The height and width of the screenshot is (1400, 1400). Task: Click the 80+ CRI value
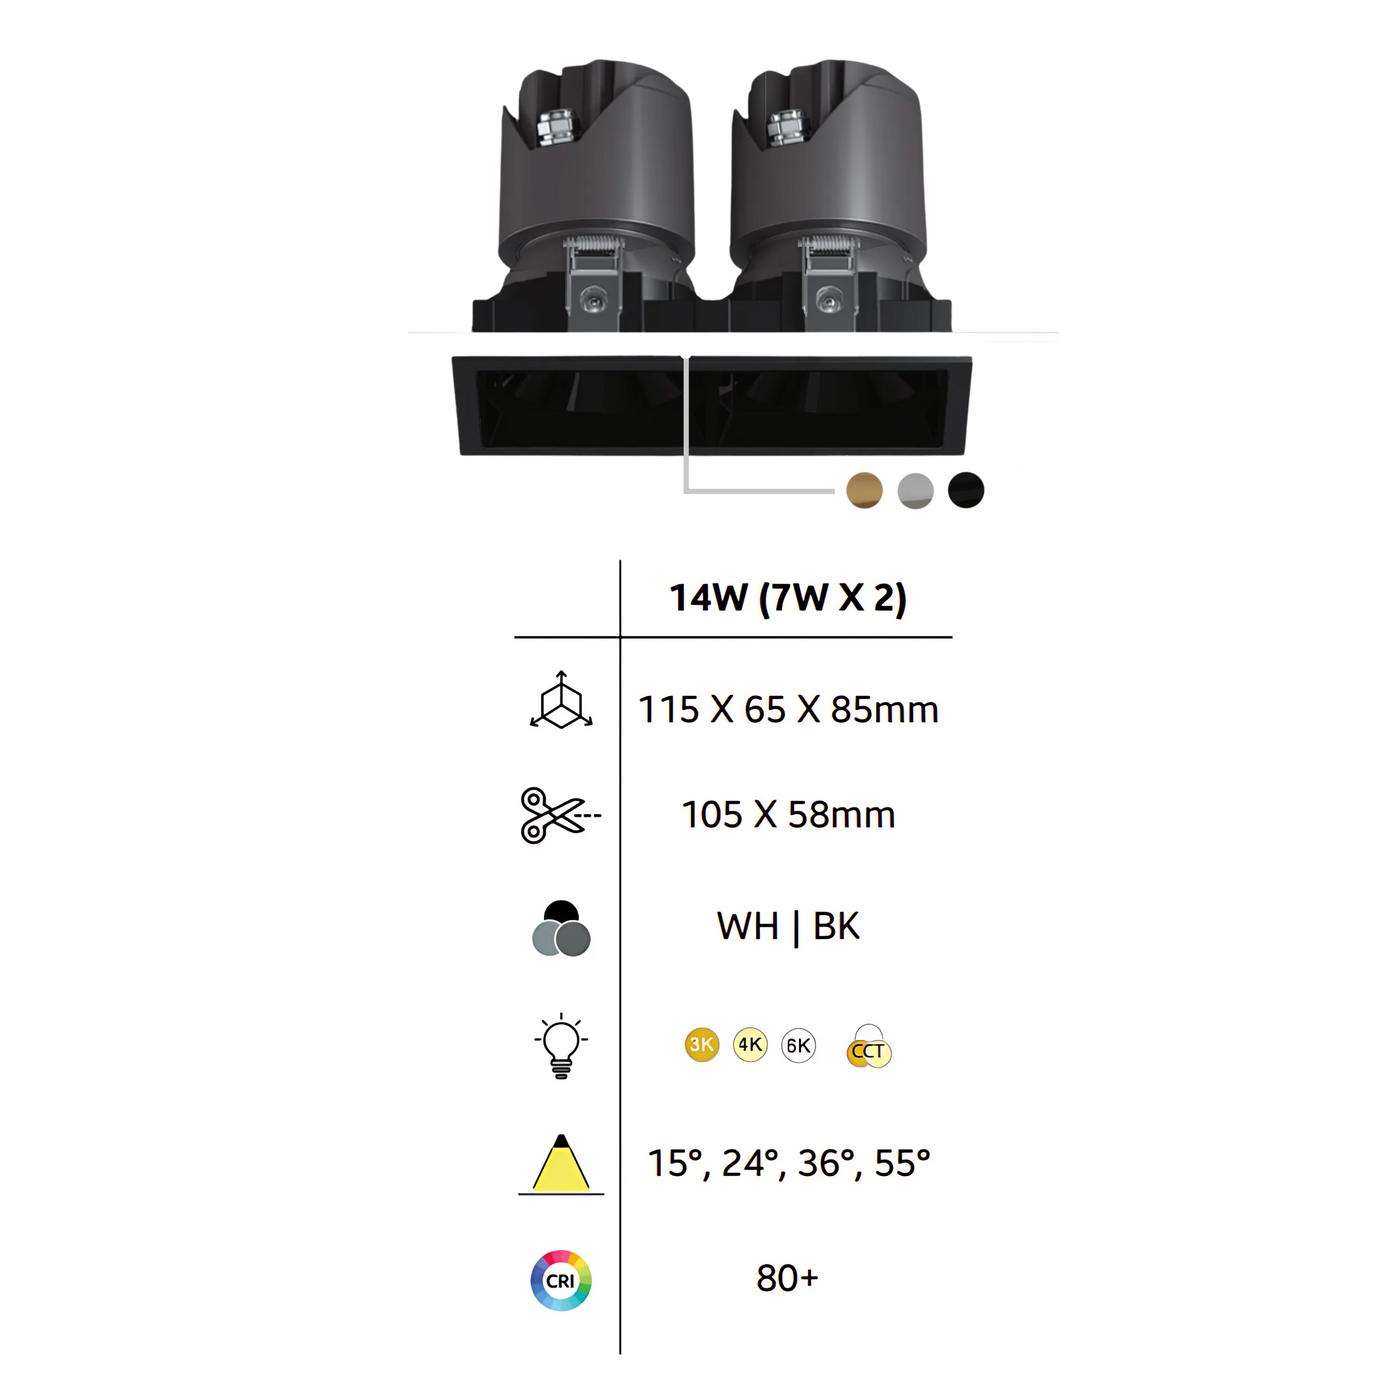[787, 1278]
